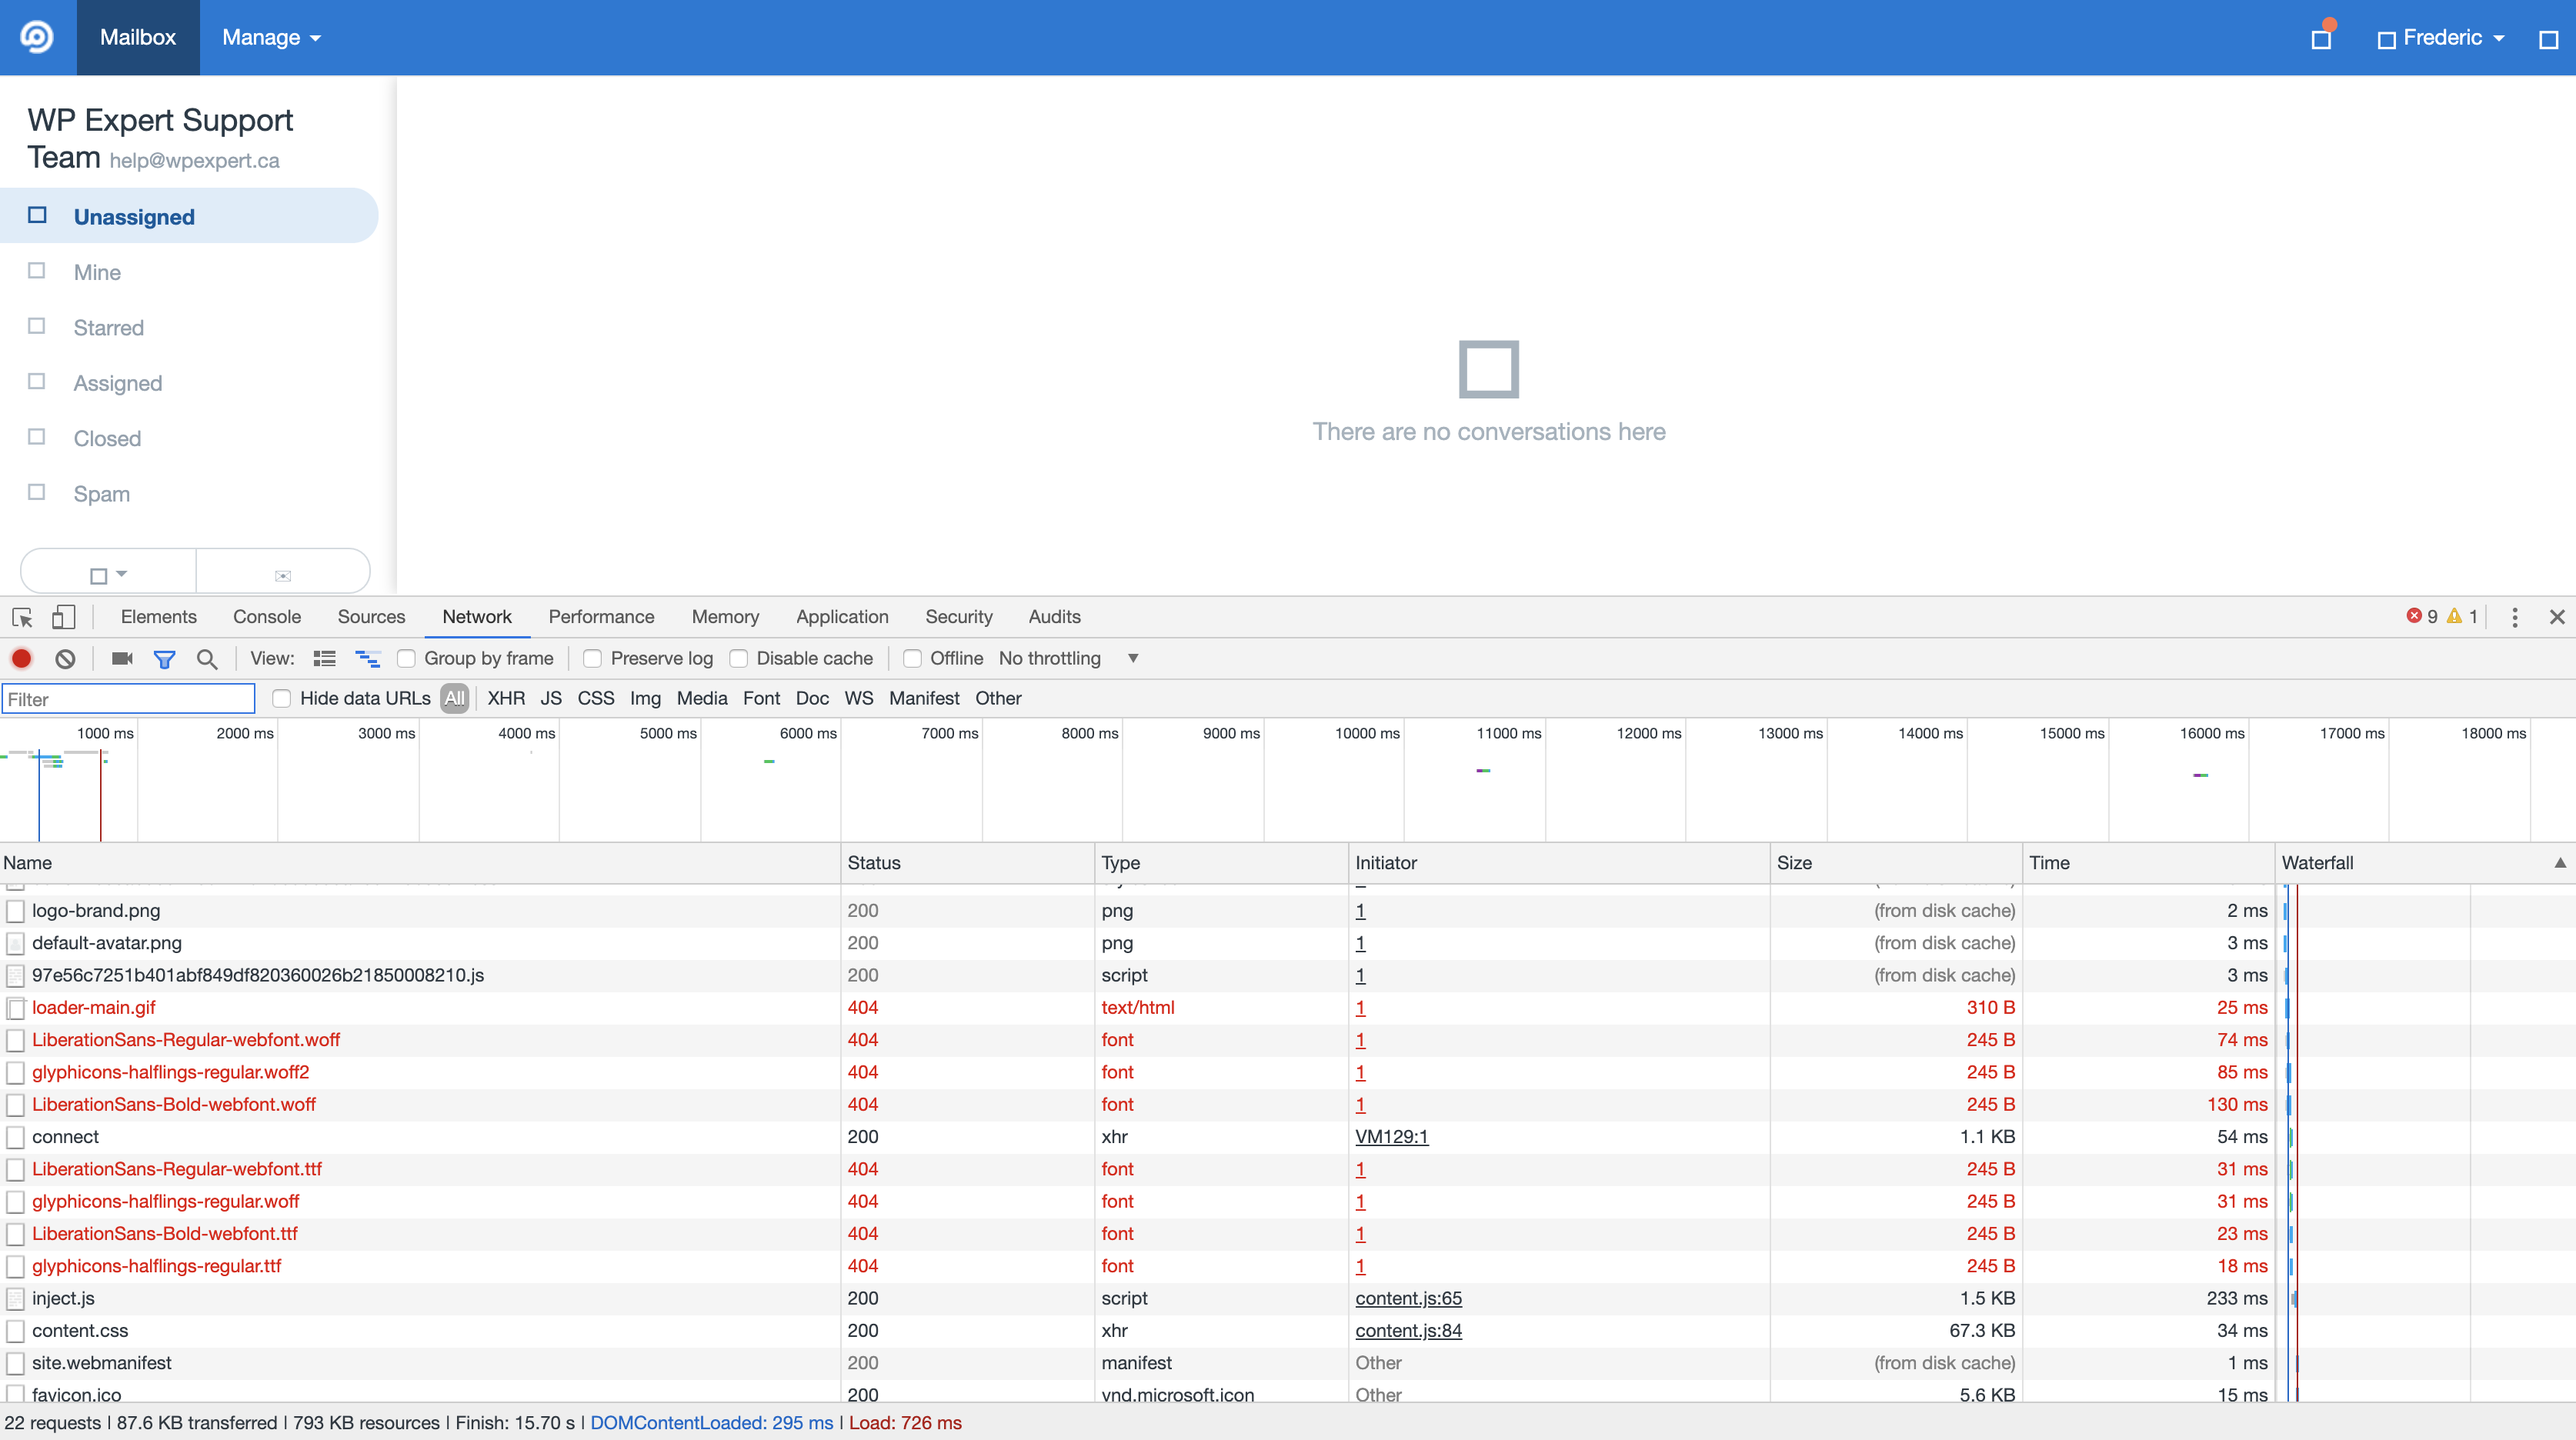The image size is (2576, 1440).
Task: Expand the Frederic user menu
Action: [2441, 38]
